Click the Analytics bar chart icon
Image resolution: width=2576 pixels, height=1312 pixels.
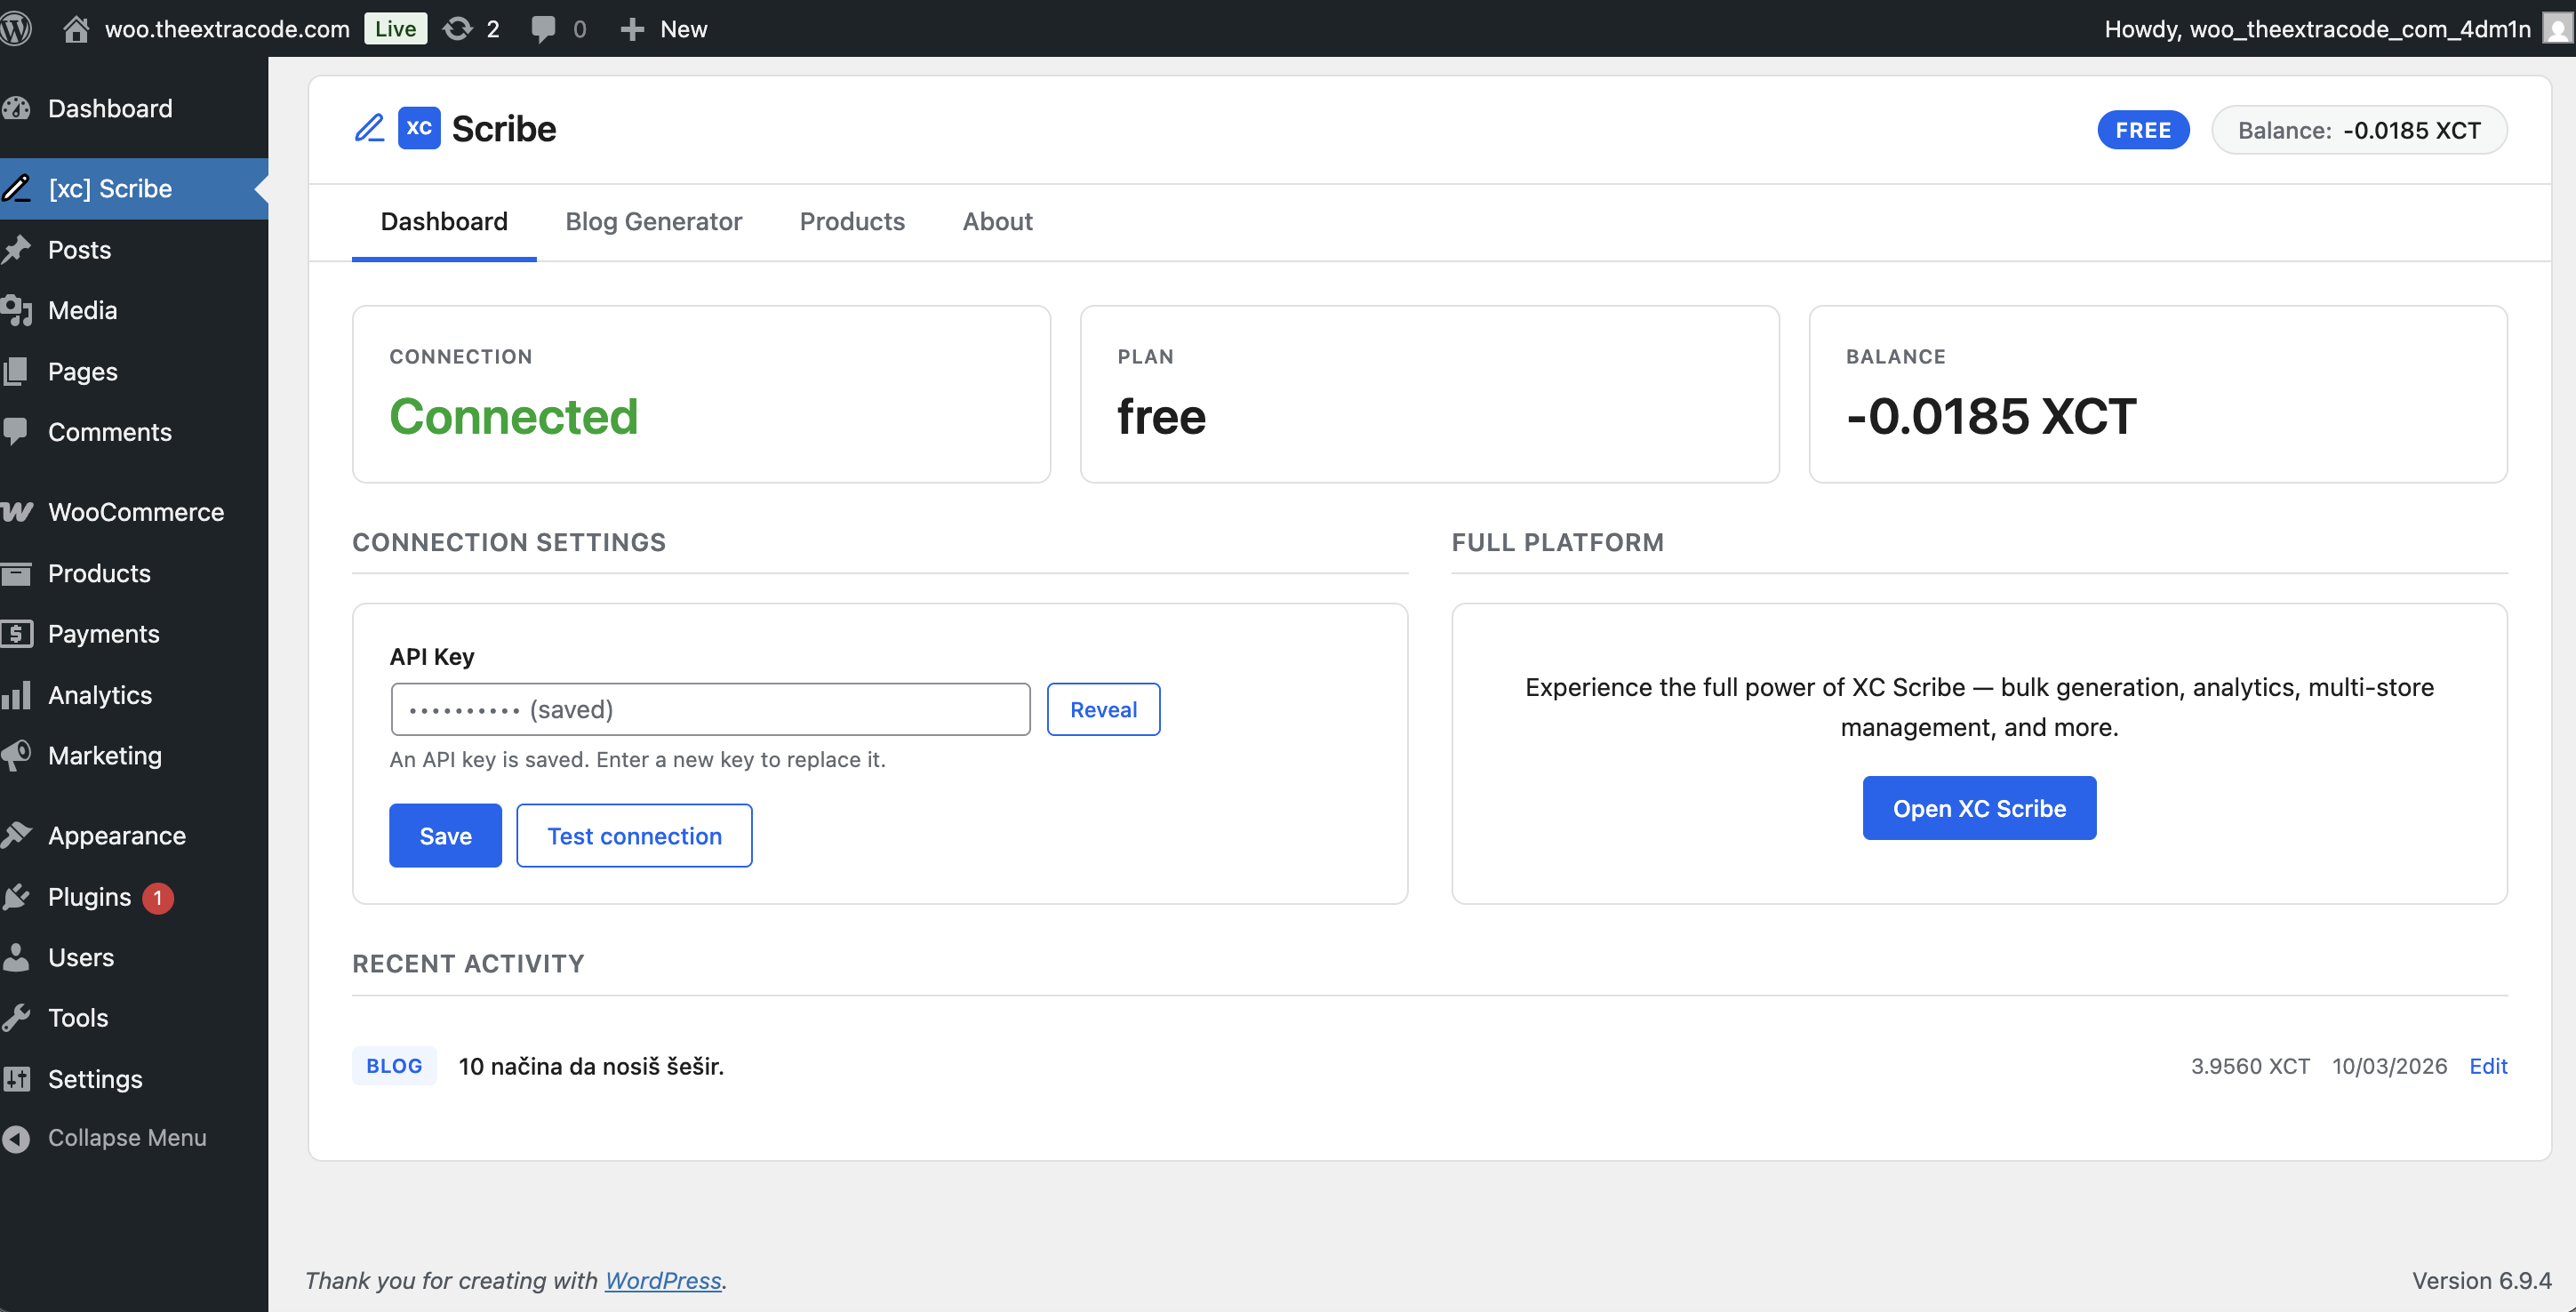[x=17, y=695]
